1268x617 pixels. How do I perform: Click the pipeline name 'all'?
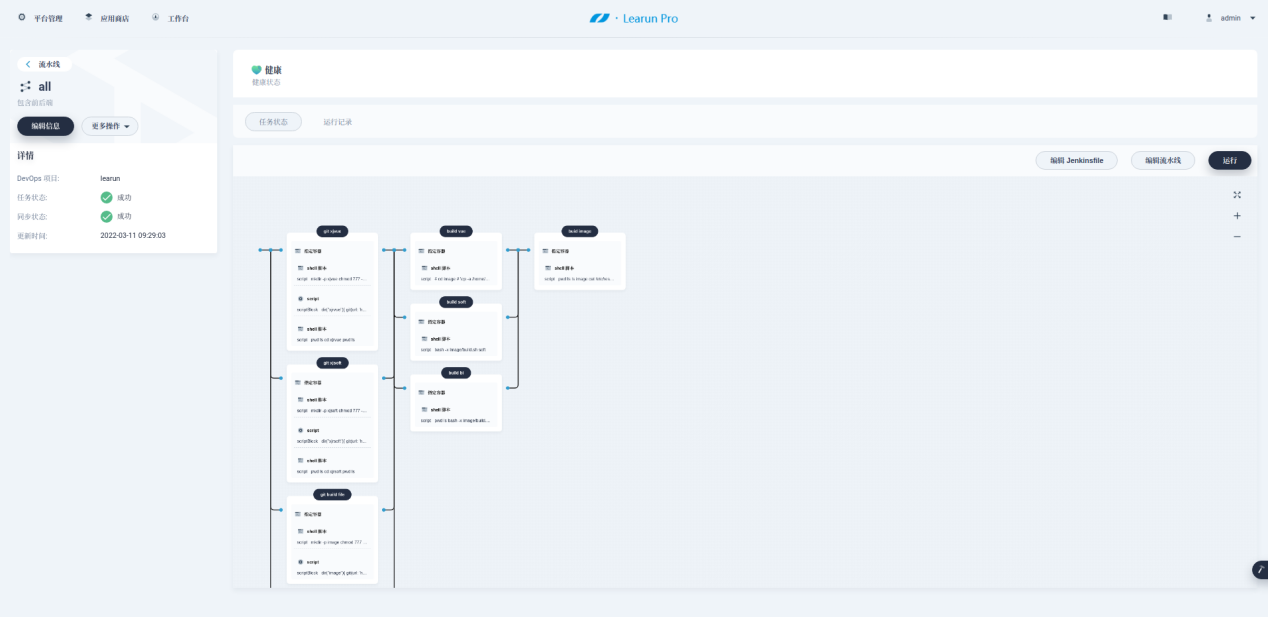[x=45, y=87]
